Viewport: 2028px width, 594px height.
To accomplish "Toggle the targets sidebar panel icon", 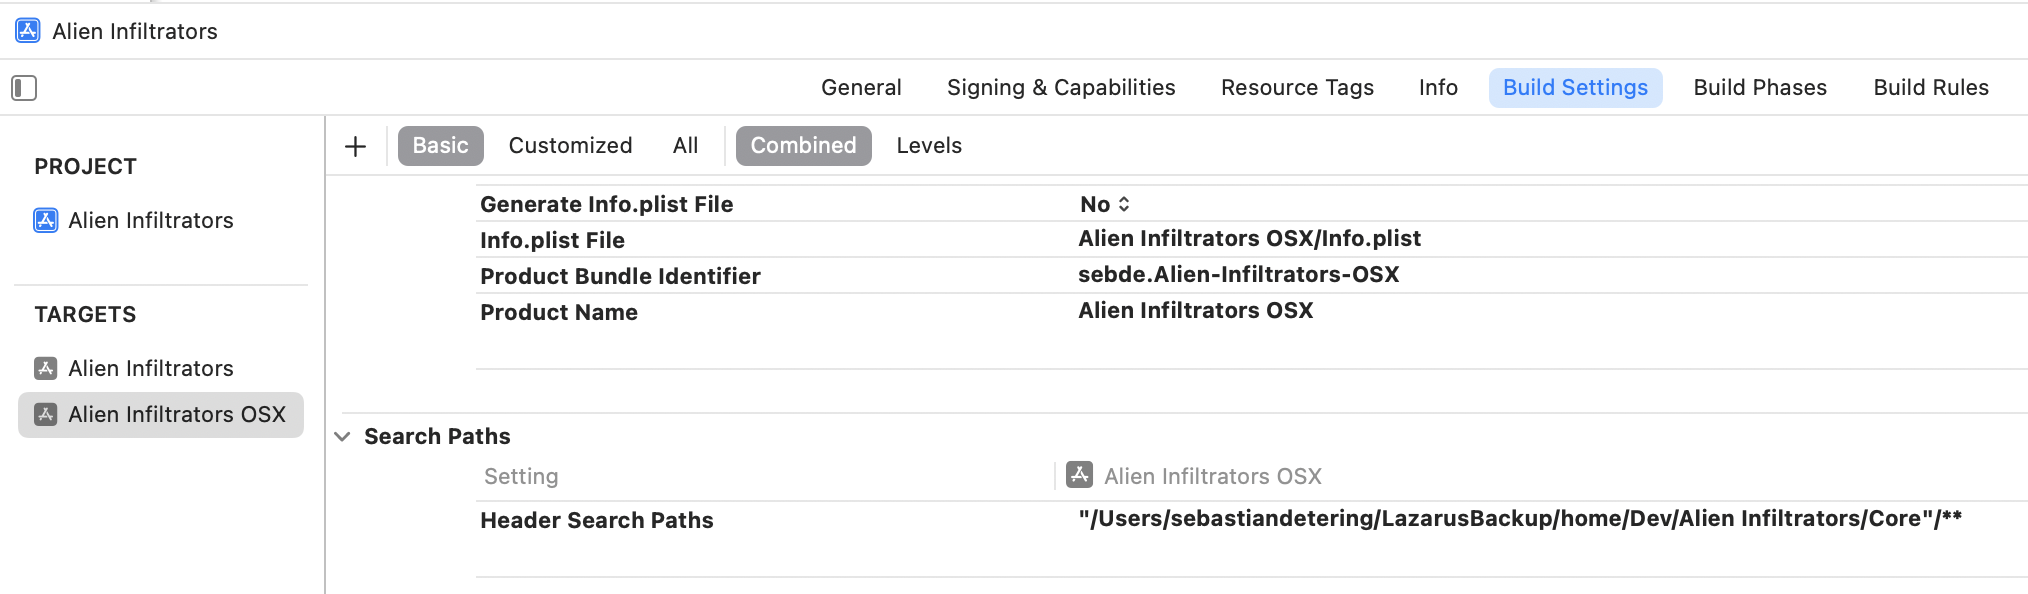I will 24,88.
